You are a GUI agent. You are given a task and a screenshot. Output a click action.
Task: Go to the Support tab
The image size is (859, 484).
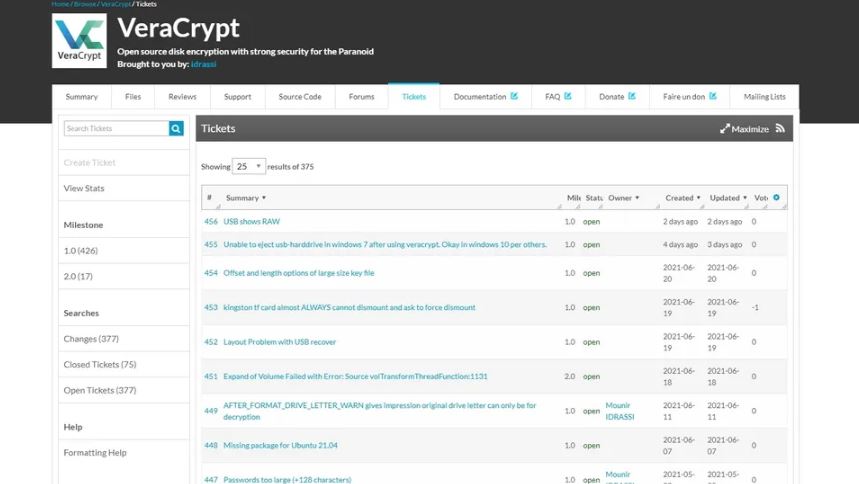[x=237, y=96]
